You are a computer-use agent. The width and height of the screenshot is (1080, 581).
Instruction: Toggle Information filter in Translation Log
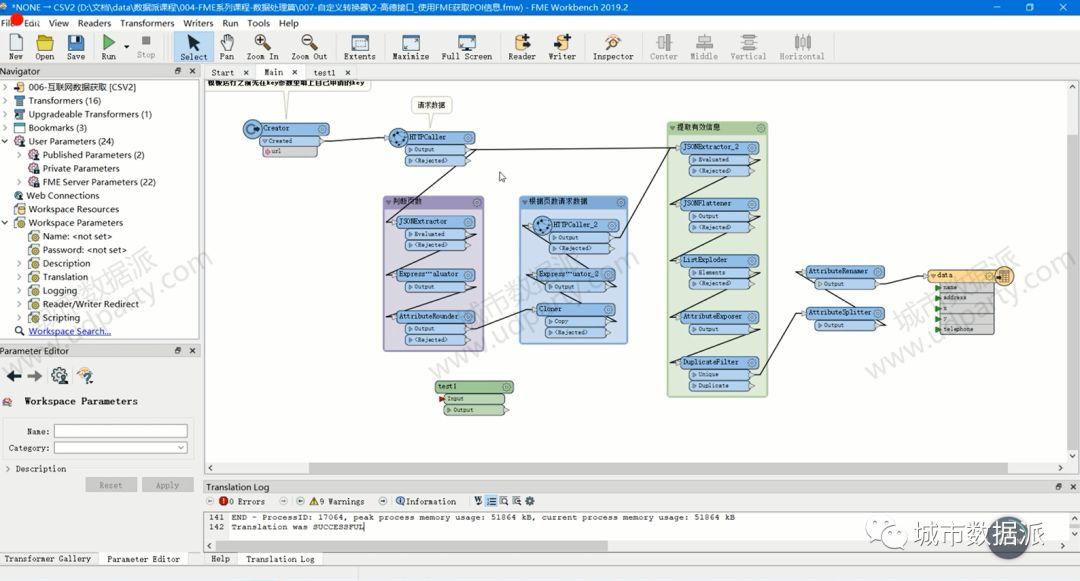pyautogui.click(x=426, y=501)
